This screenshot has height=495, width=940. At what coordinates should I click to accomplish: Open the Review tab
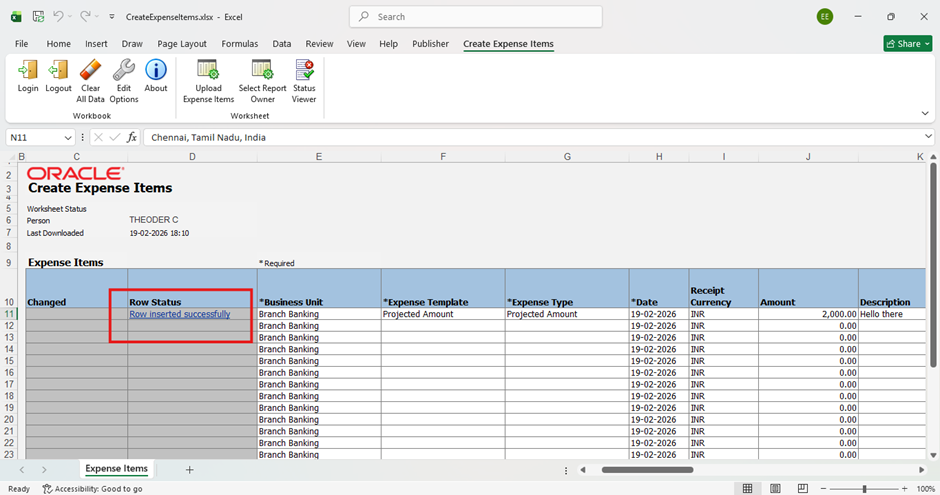pos(320,44)
